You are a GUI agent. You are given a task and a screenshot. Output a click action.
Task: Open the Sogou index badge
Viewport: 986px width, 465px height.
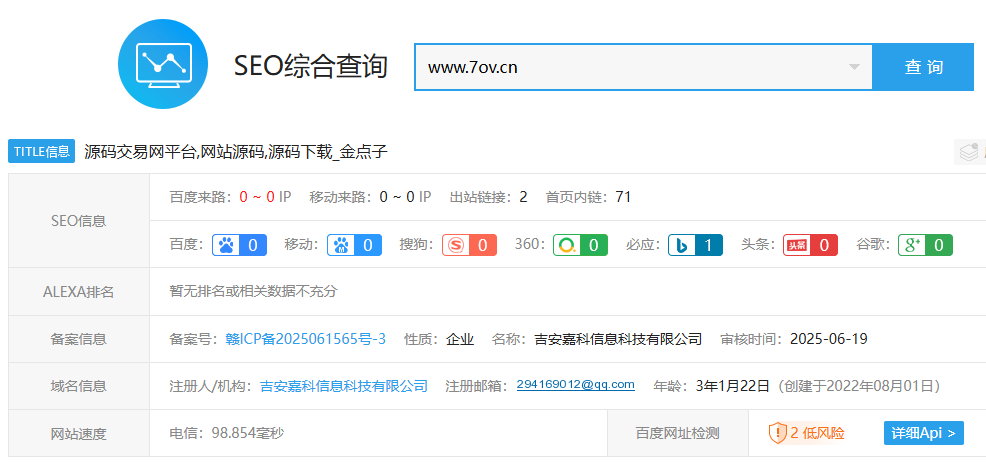[x=469, y=245]
